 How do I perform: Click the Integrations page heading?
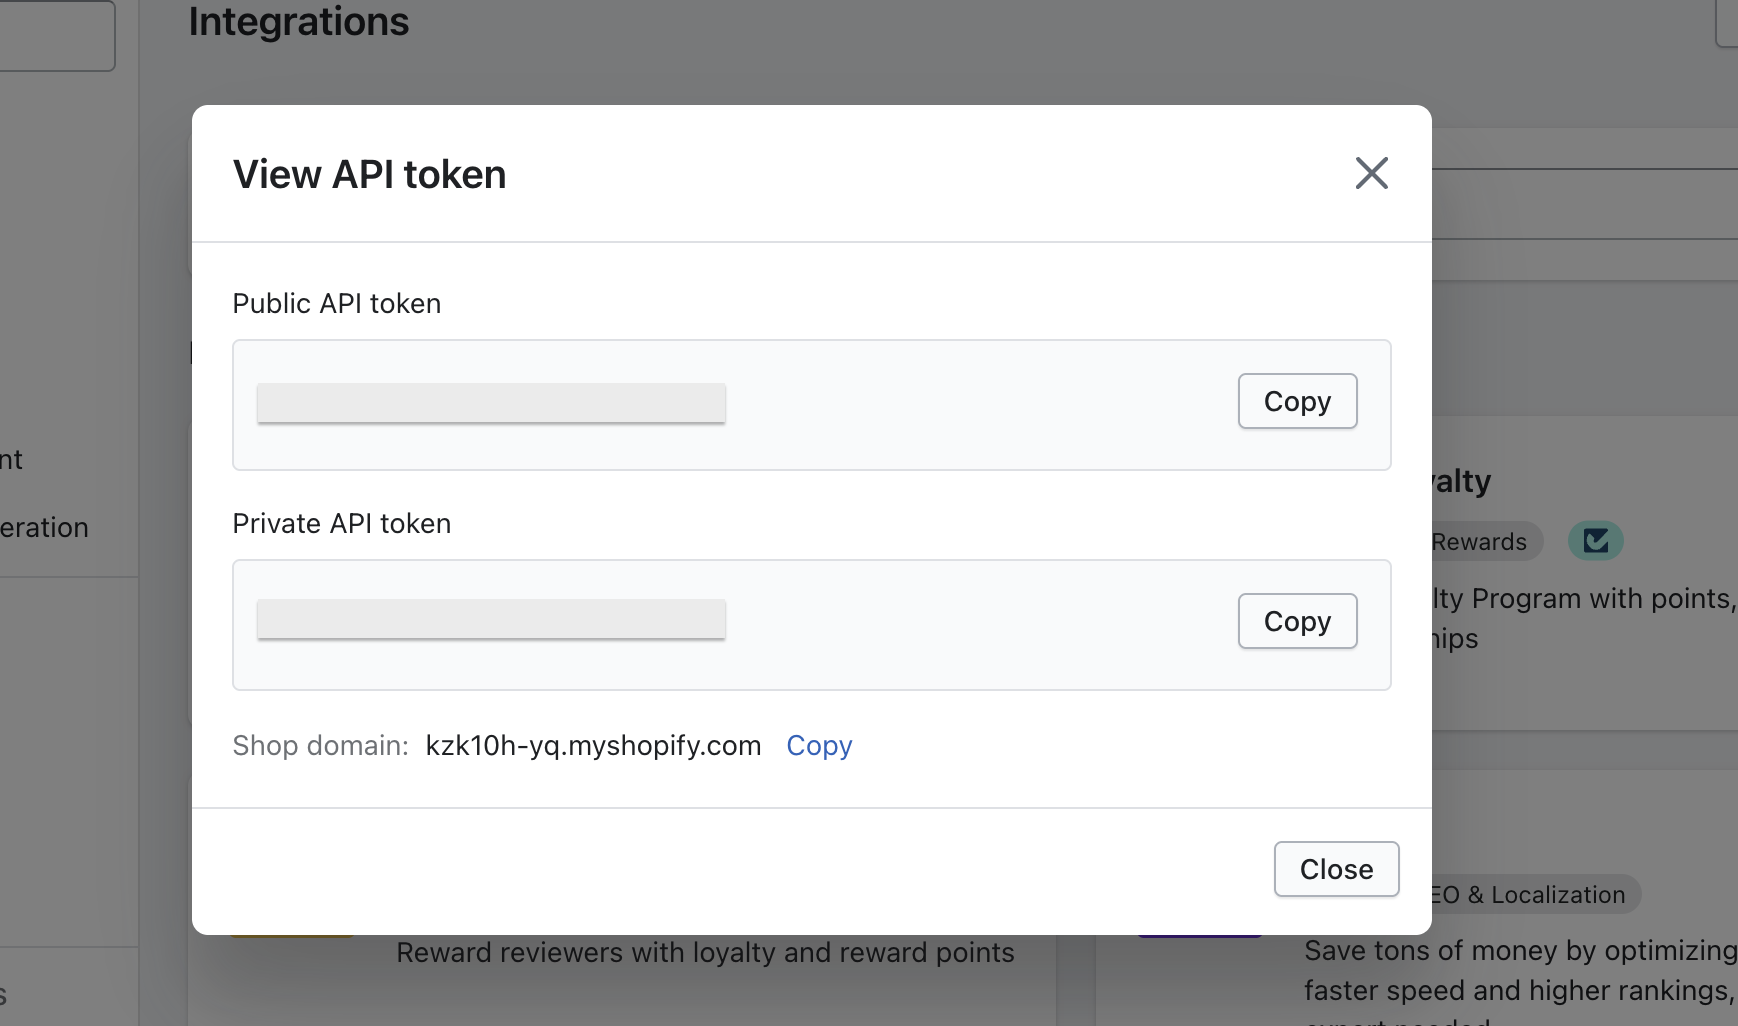pyautogui.click(x=299, y=22)
